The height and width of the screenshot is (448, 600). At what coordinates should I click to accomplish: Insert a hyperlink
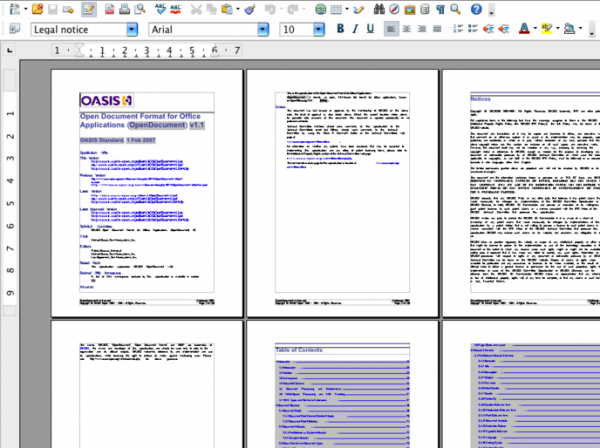pyautogui.click(x=320, y=9)
